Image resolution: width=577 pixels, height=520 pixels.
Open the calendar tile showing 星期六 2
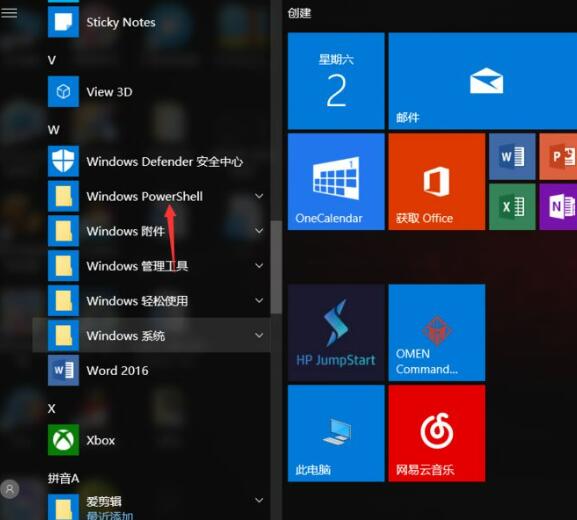coord(336,81)
